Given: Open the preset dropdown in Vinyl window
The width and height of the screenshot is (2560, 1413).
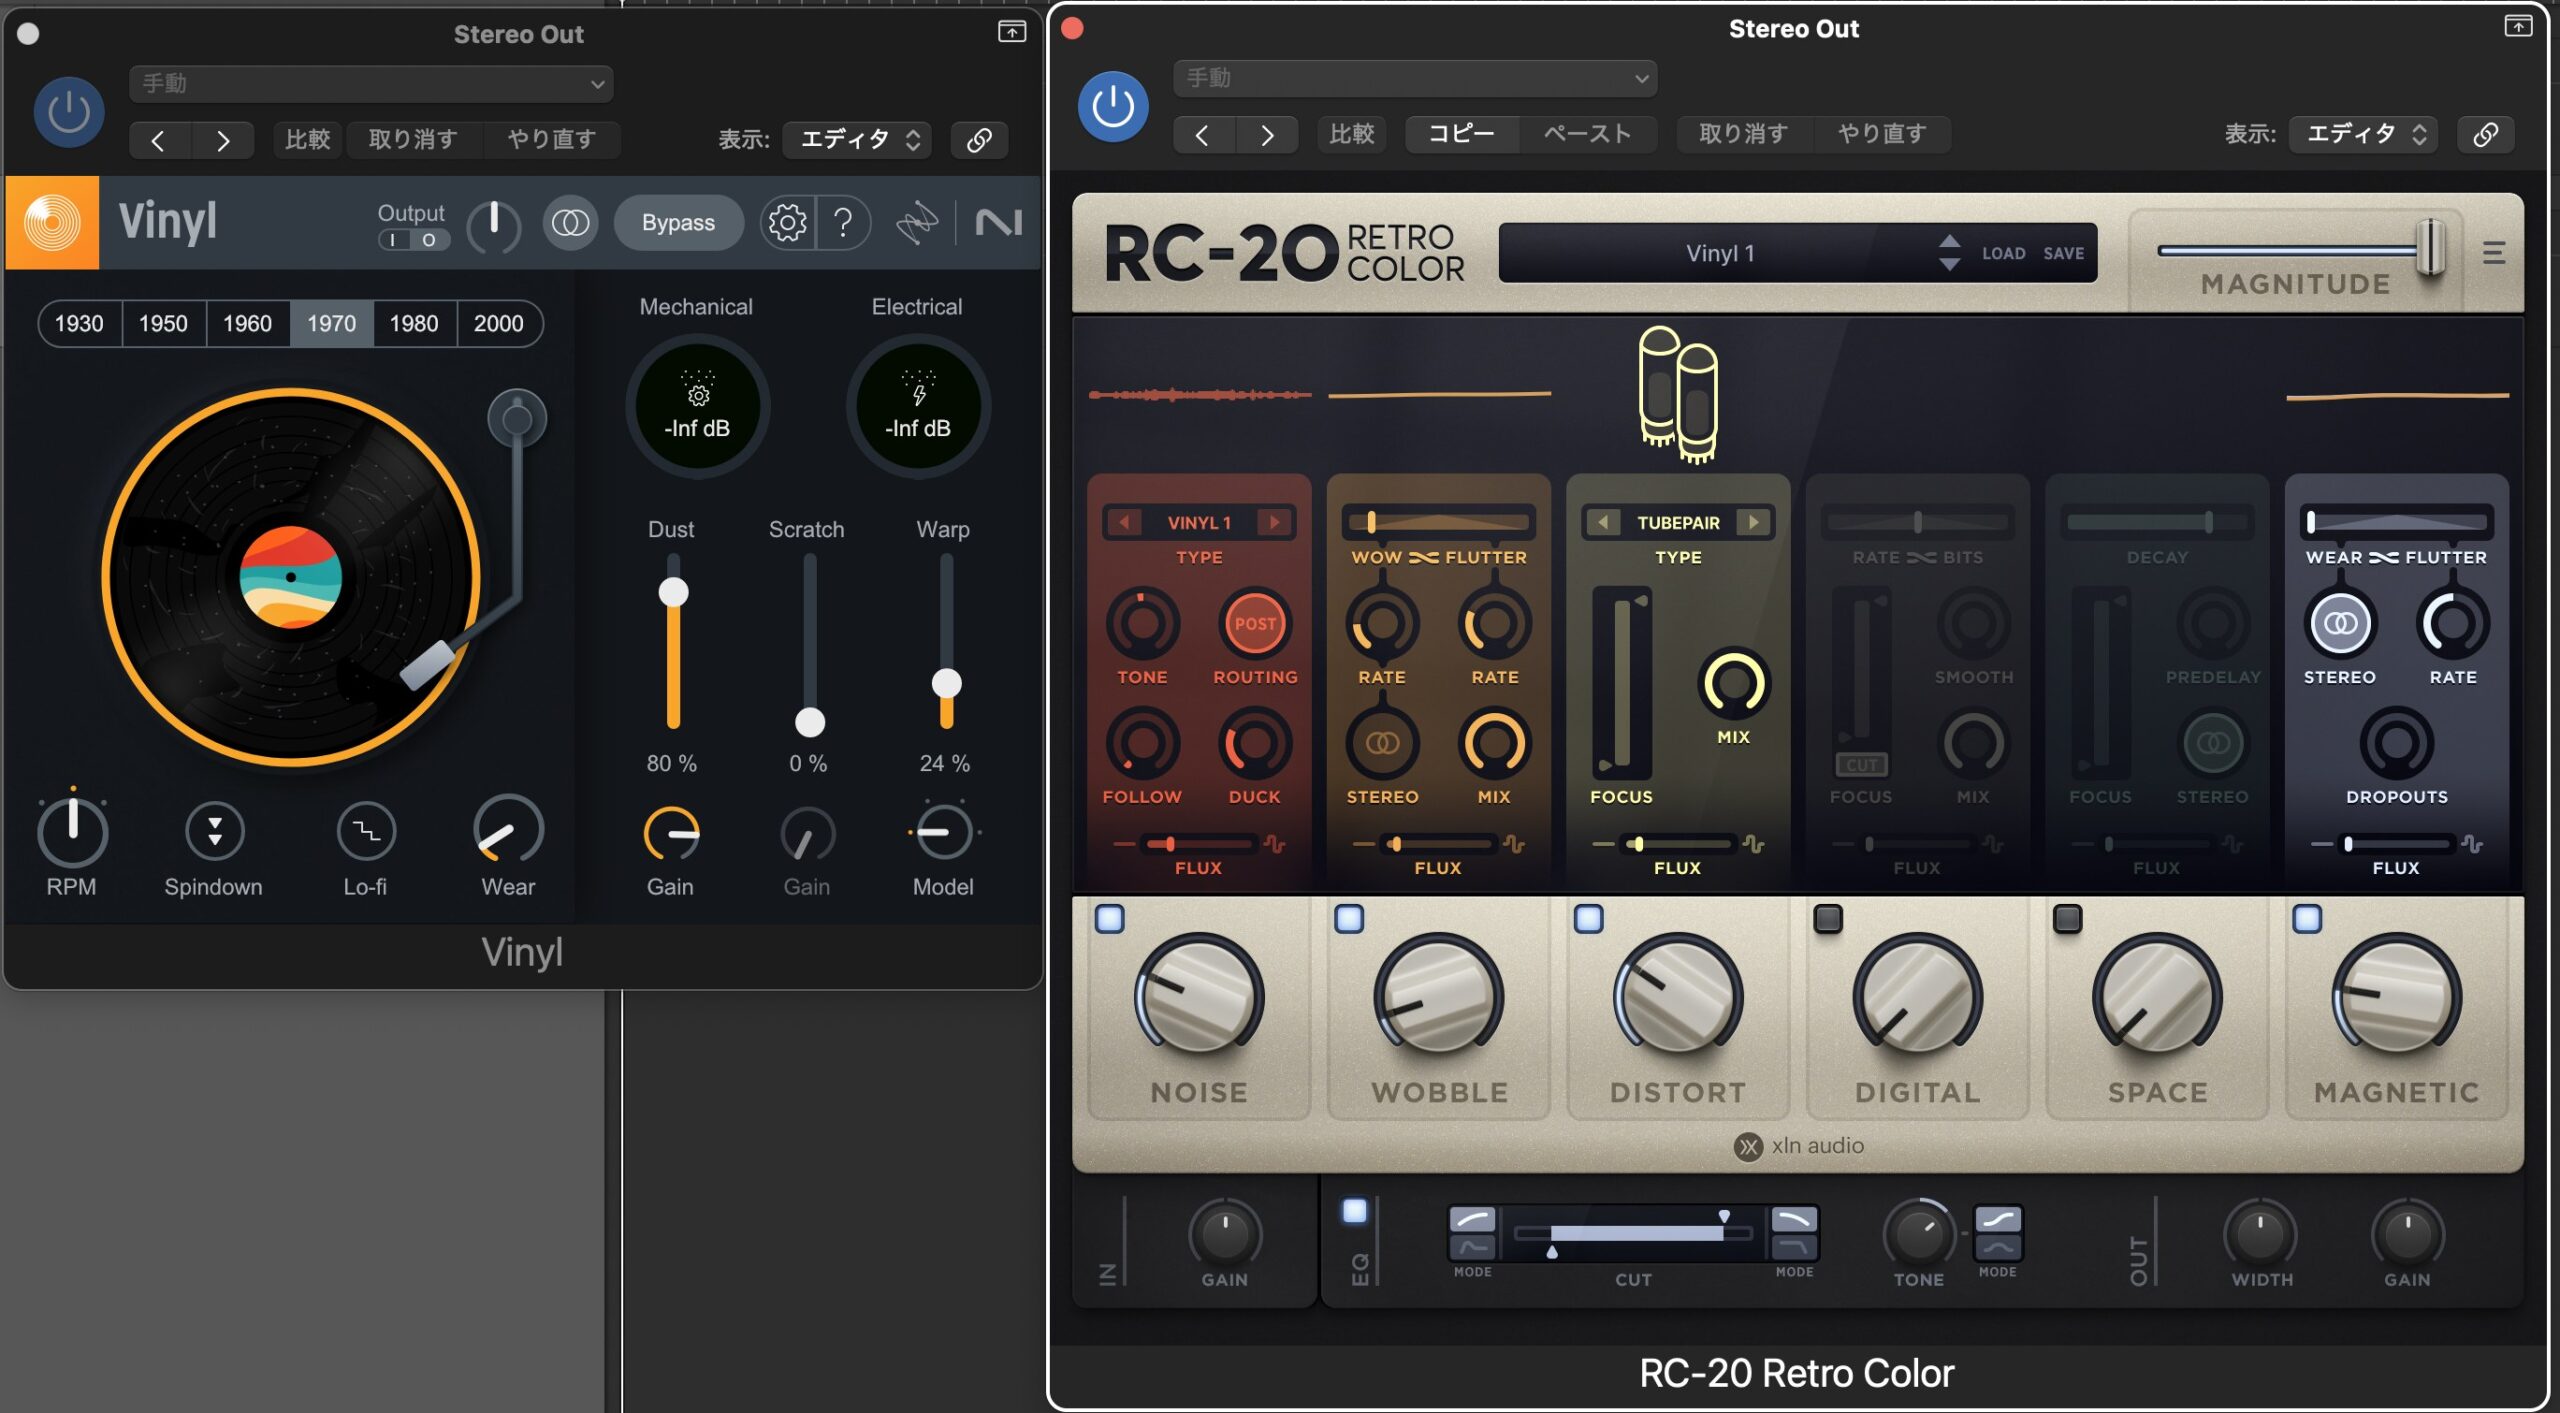Looking at the screenshot, I should [x=371, y=84].
